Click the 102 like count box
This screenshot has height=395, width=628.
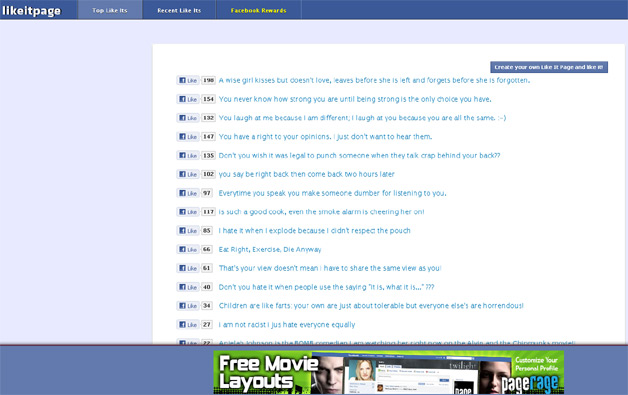click(208, 174)
